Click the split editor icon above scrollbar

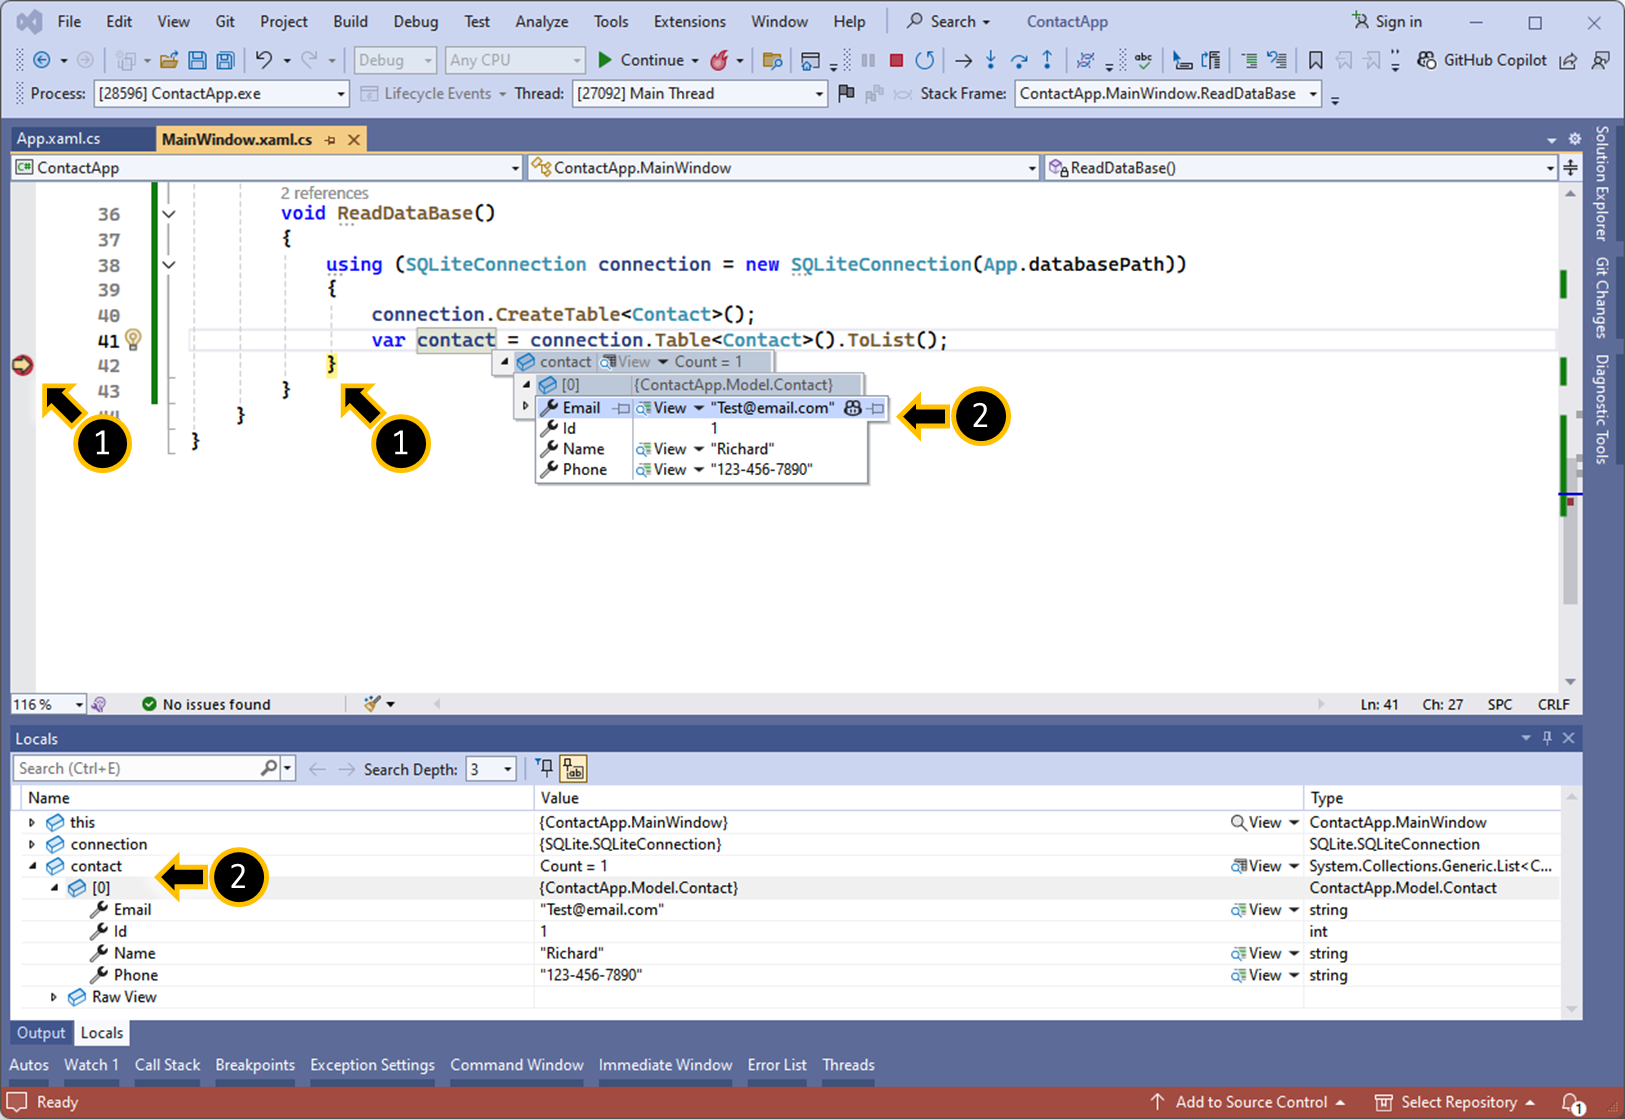pos(1570,167)
